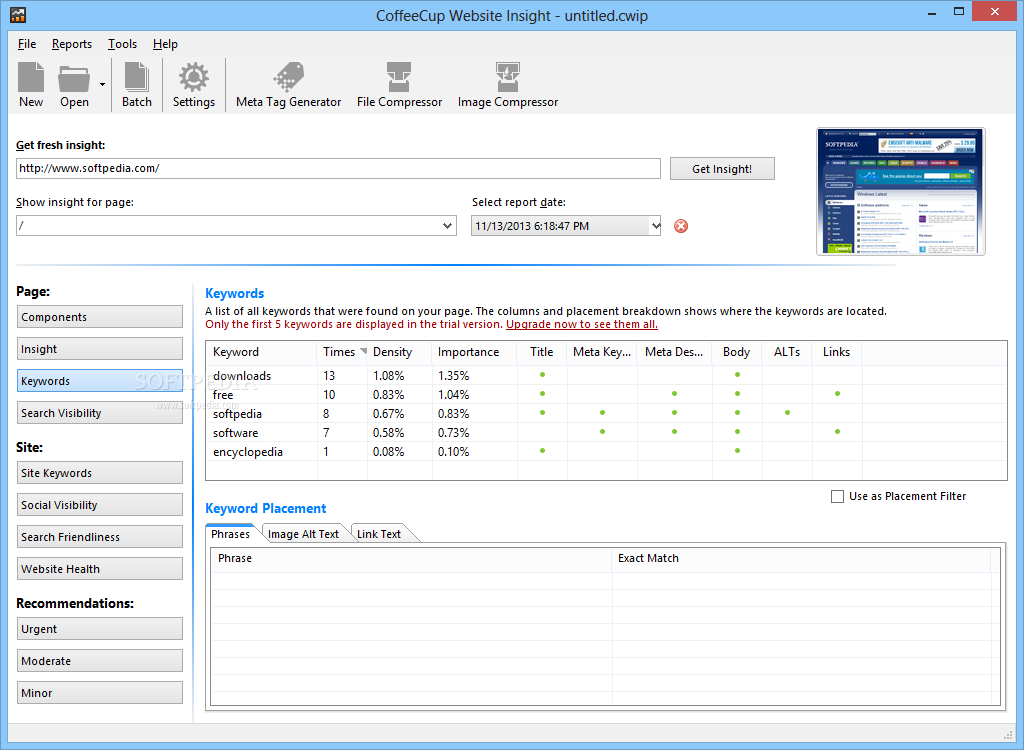Click the Softpedia website thumbnail preview
1024x750 pixels.
coord(901,191)
